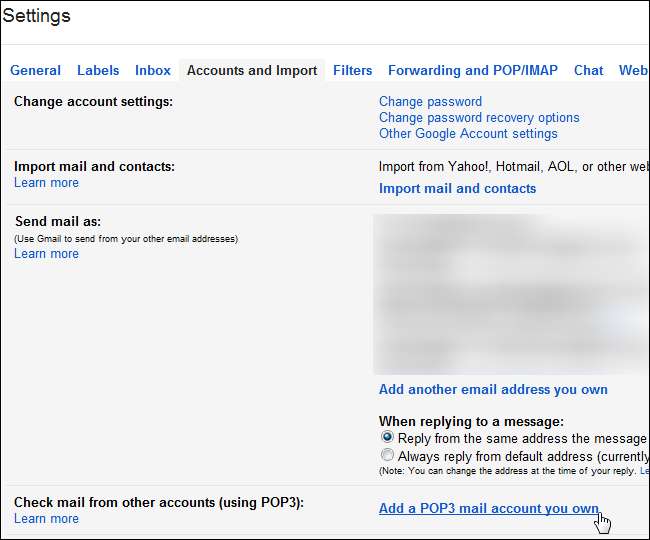
Task: Select the Accounts and Import tab
Action: (252, 71)
